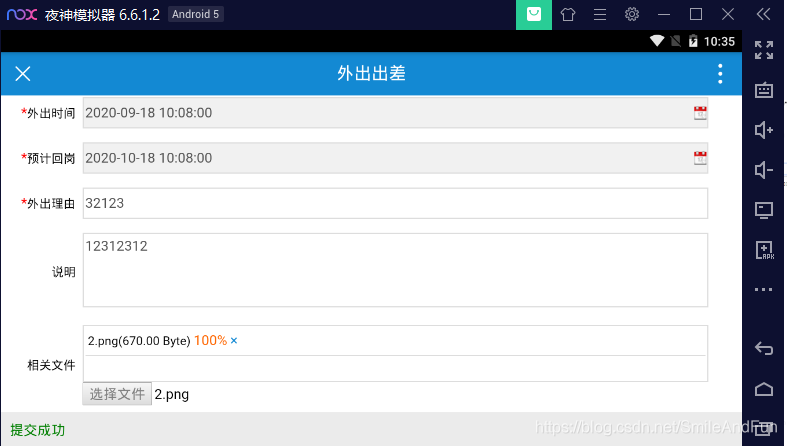Toggle Nox fullscreen mode icon

[763, 50]
